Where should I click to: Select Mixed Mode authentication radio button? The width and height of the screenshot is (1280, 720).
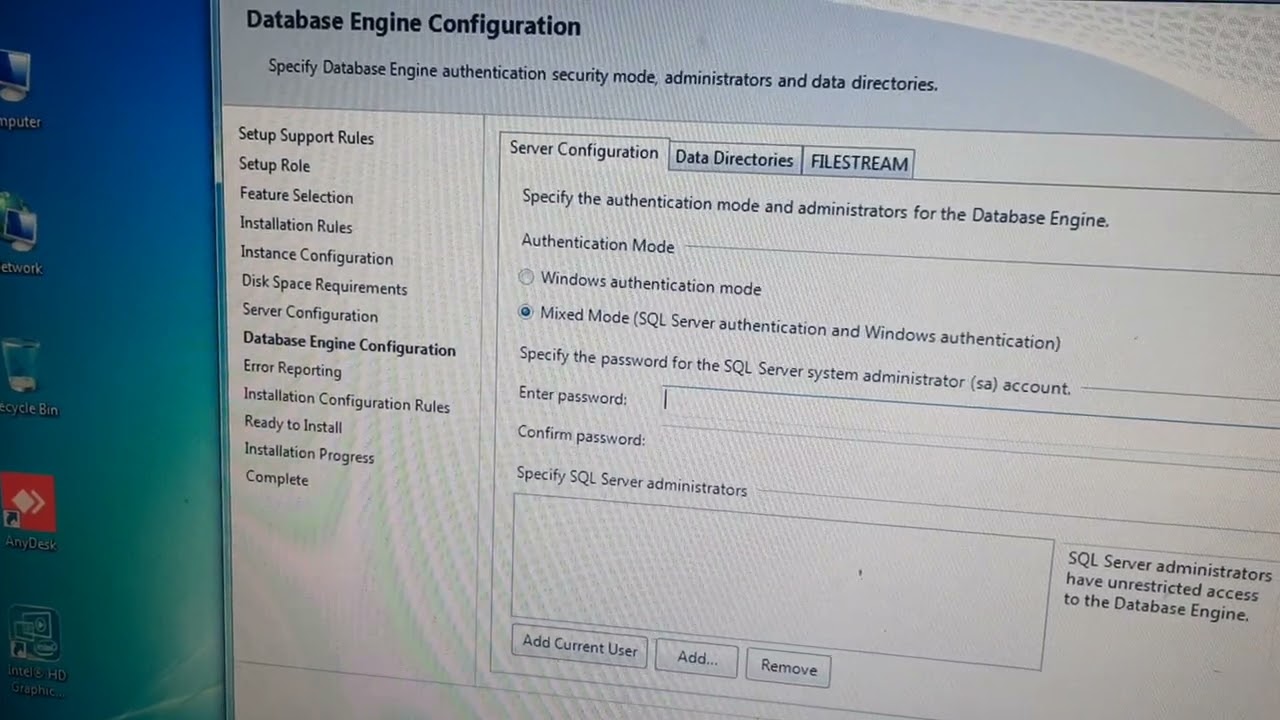click(x=526, y=312)
